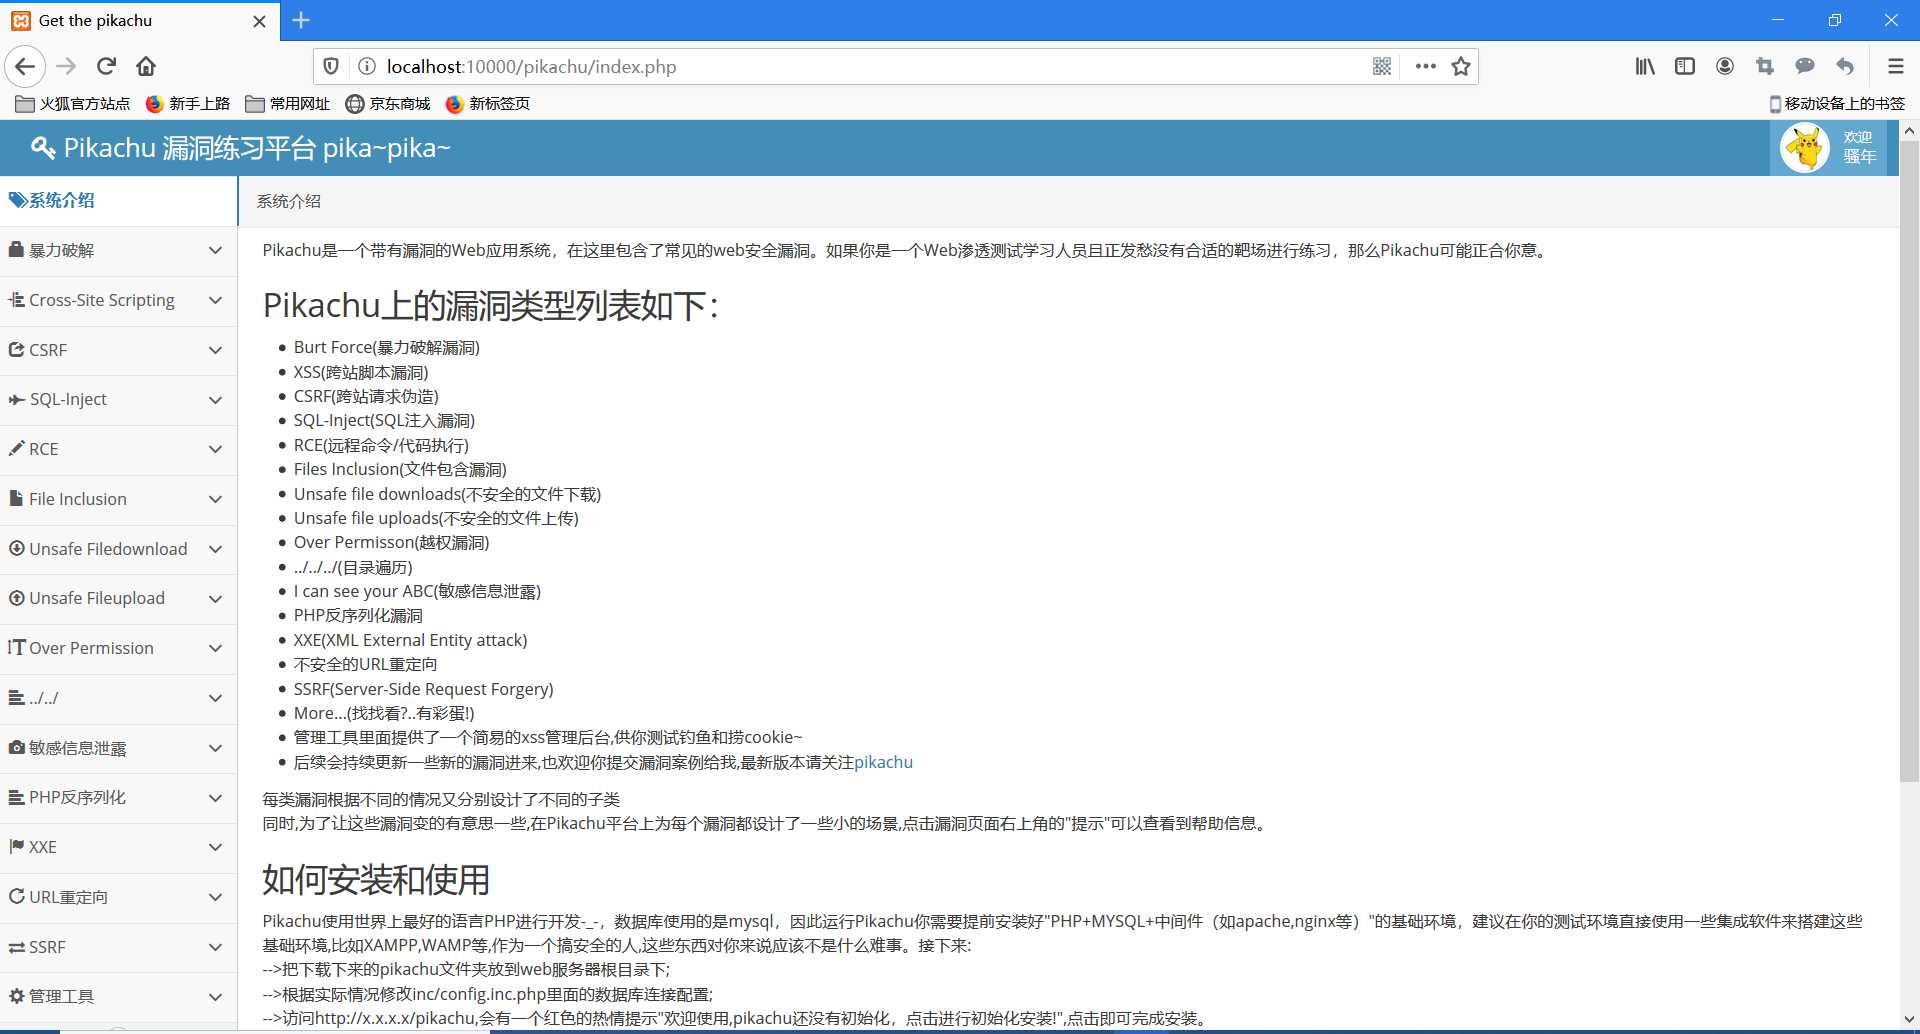This screenshot has height=1034, width=1920.
Task: Open the Firefox account icon
Action: click(1725, 66)
